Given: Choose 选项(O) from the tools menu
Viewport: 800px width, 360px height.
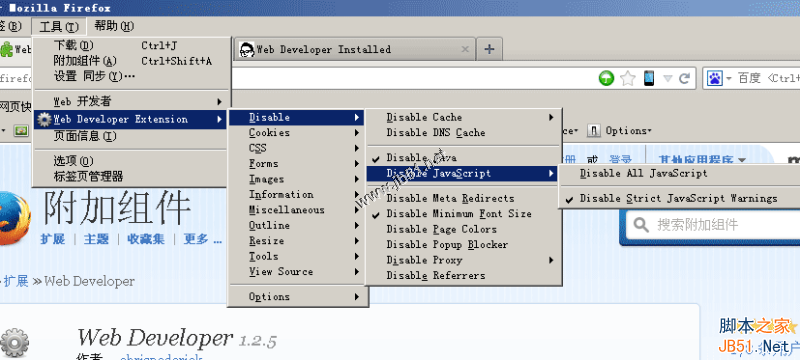Looking at the screenshot, I should [131, 161].
